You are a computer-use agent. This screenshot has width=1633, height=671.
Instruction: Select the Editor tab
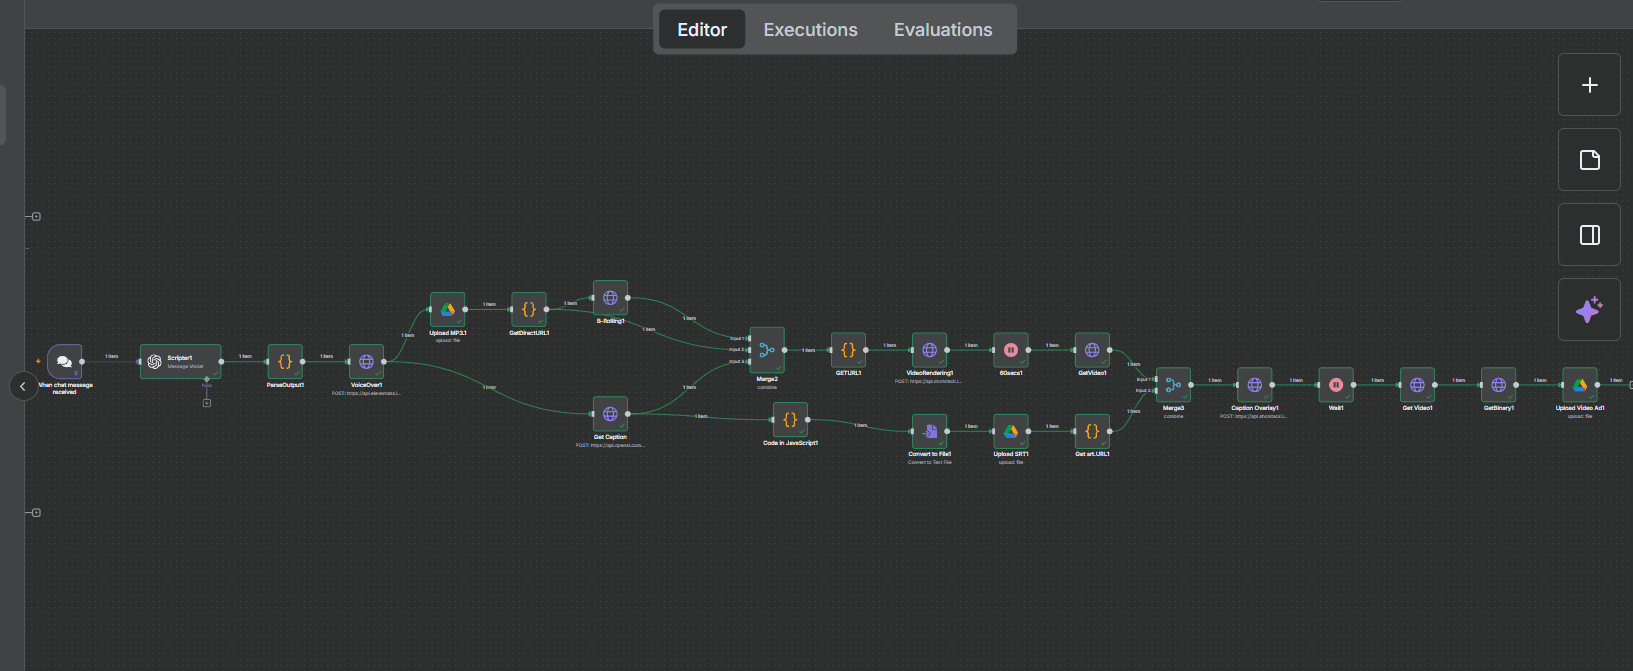point(702,30)
